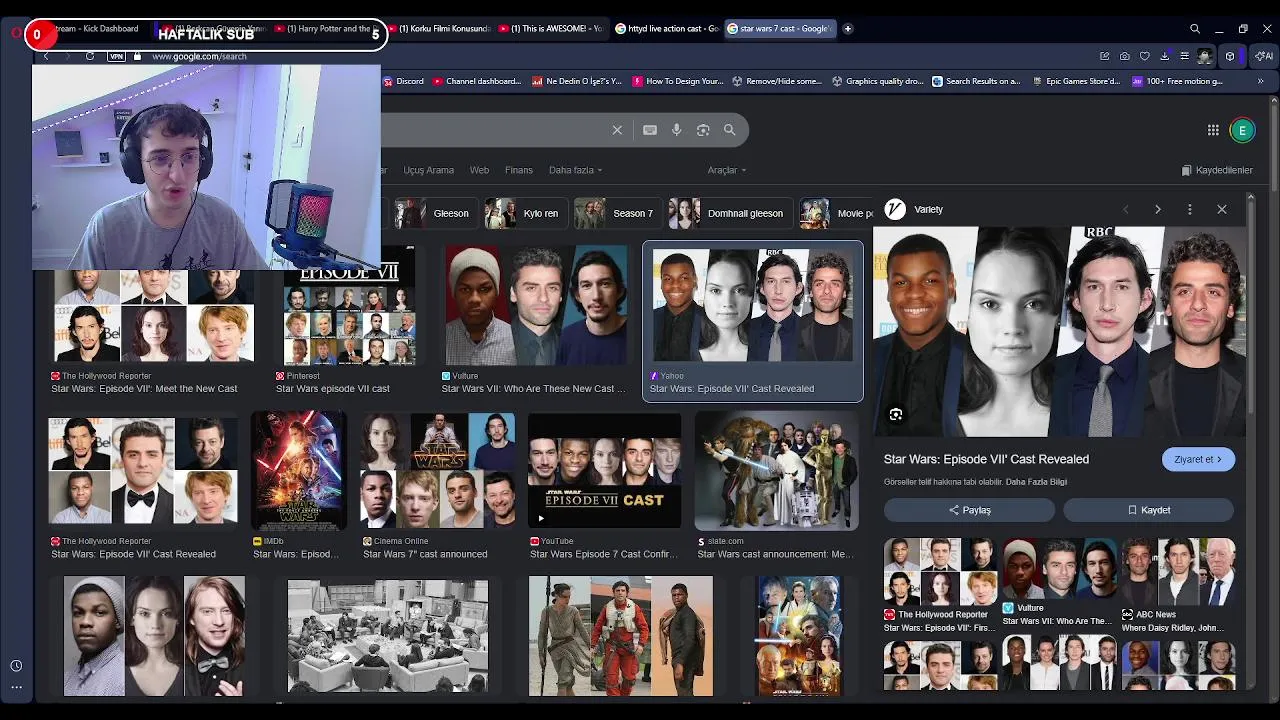
Task: Take a snapshot with camera icon
Action: (x=1125, y=56)
